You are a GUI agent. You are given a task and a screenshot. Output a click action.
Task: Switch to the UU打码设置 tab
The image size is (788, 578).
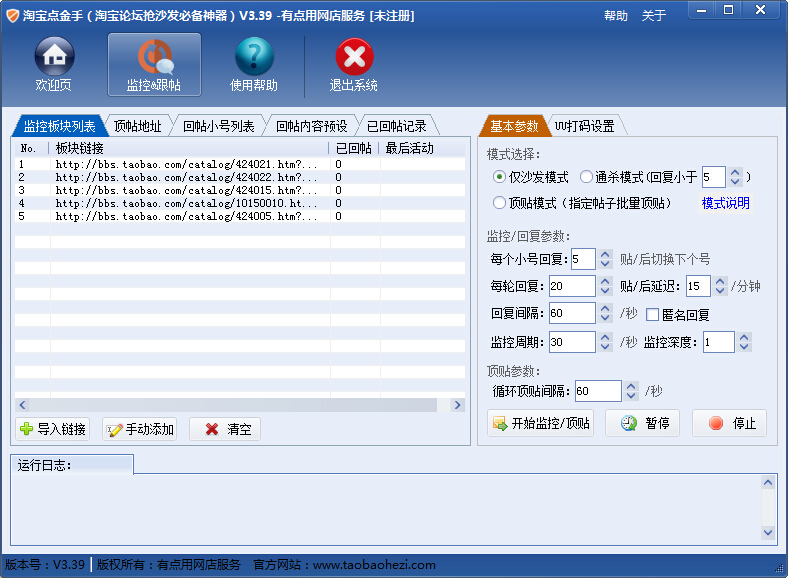[x=585, y=126]
